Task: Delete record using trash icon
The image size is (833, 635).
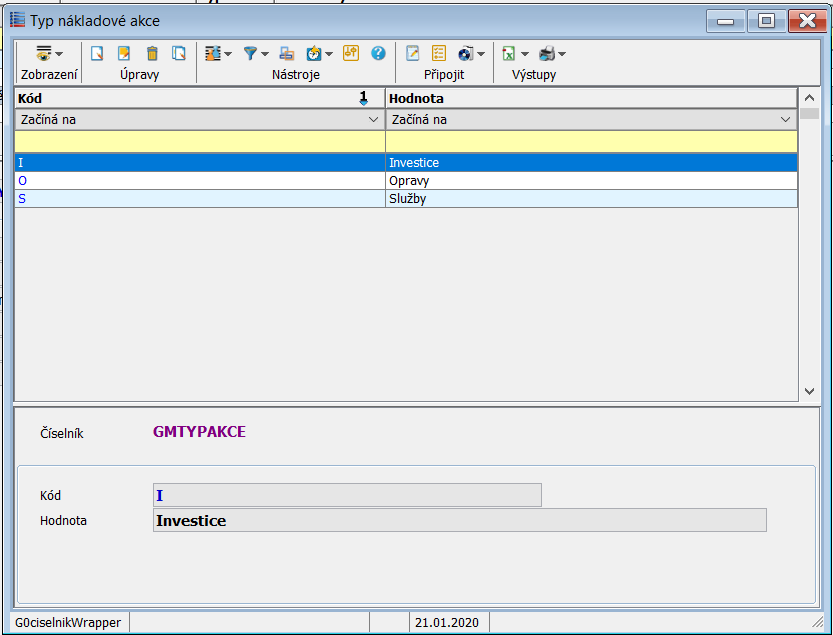Action: 152,54
